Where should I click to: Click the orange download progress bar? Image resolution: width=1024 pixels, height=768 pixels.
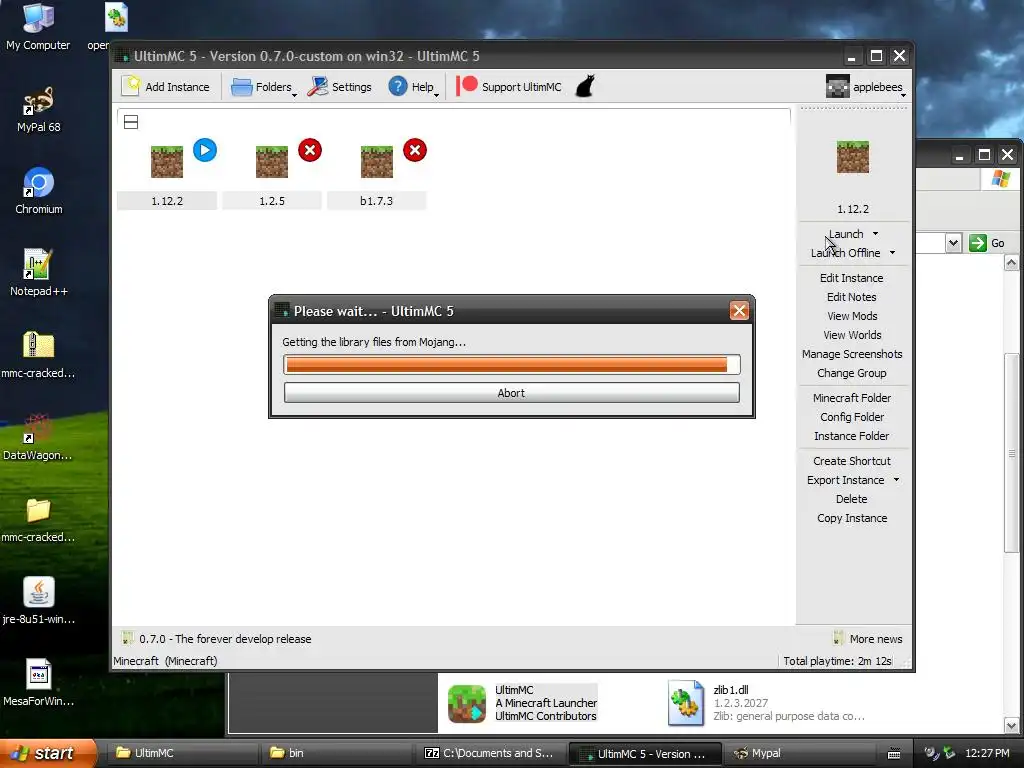511,364
